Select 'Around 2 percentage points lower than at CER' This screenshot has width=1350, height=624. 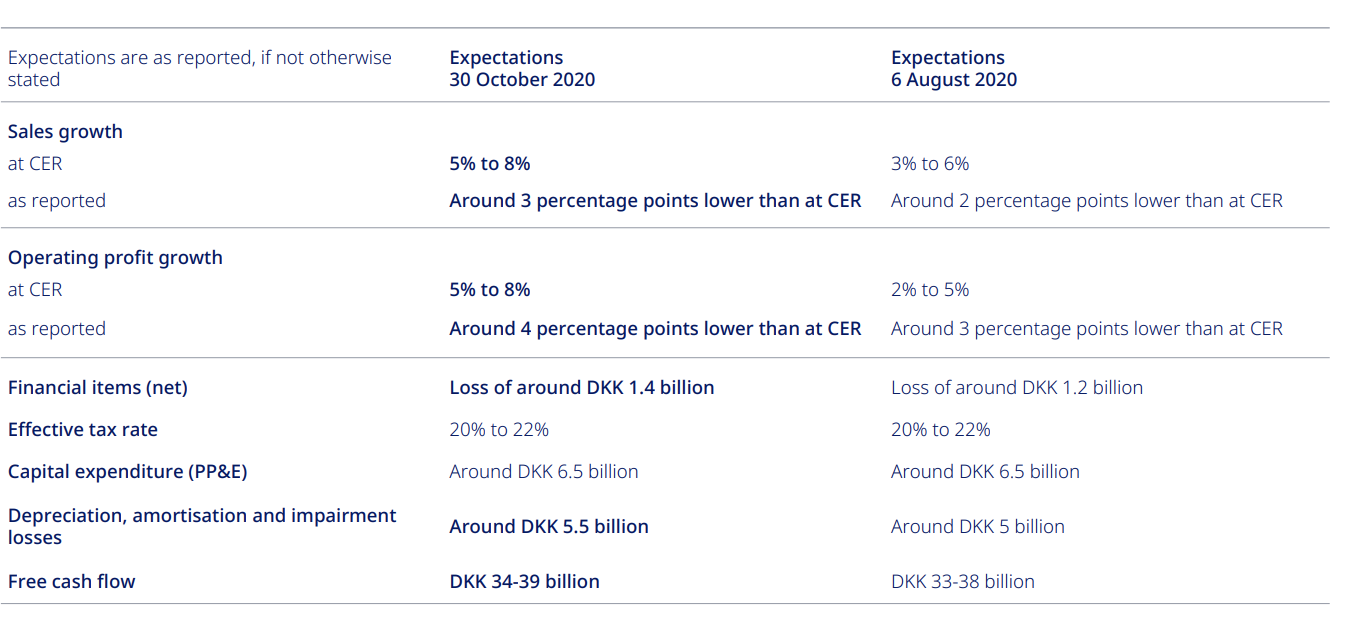tap(1086, 201)
